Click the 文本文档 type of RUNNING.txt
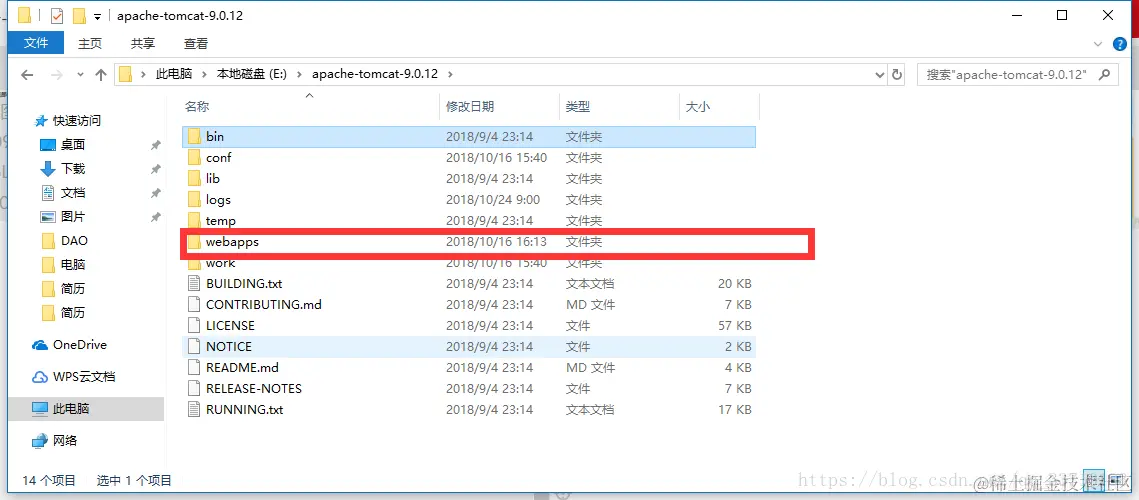The width and height of the screenshot is (1139, 500). pyautogui.click(x=590, y=410)
